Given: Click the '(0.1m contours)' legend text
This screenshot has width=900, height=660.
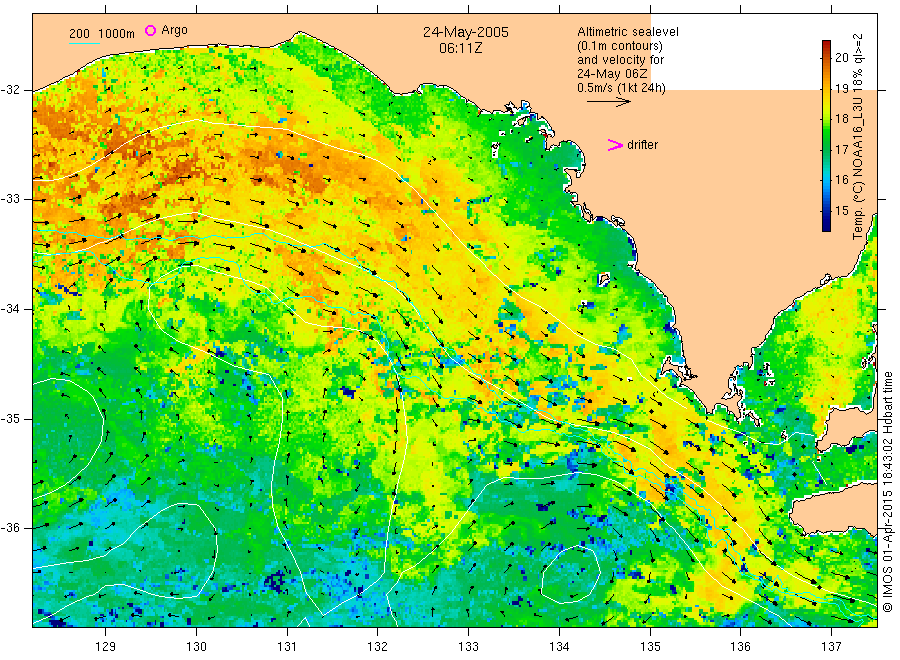Looking at the screenshot, I should point(620,46).
